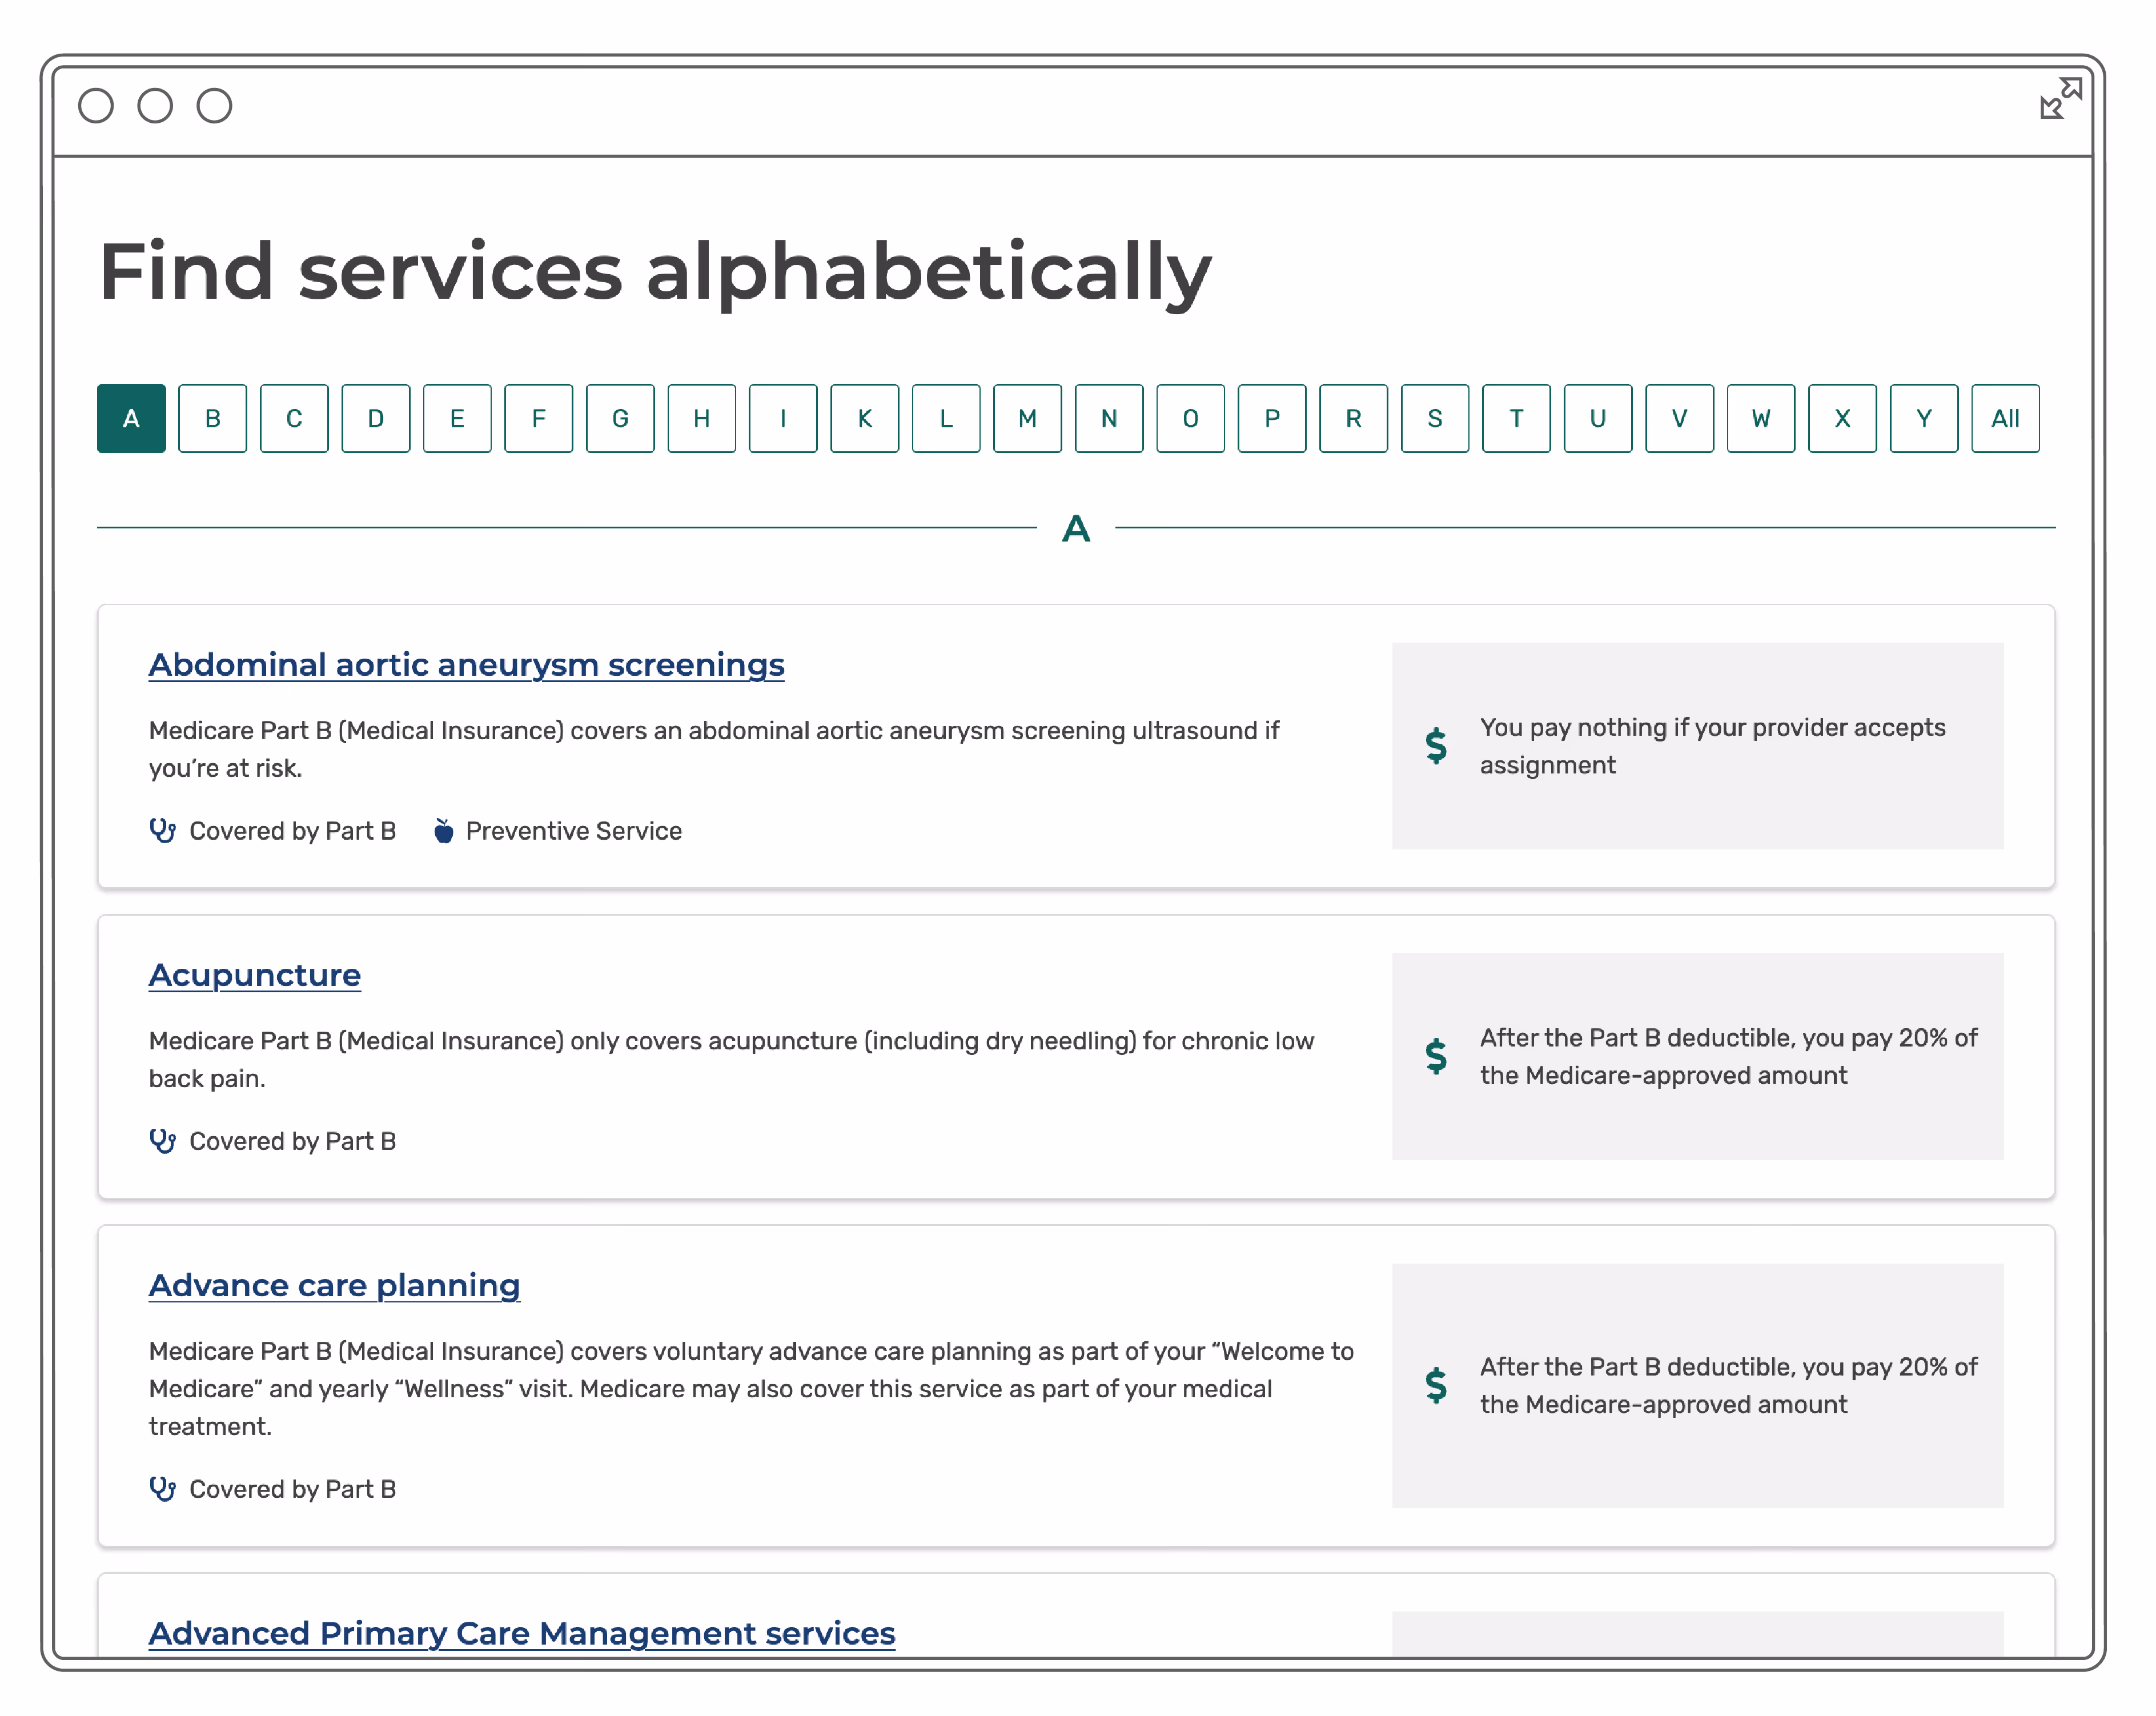This screenshot has width=2156, height=1716.
Task: Click the stethoscope icon on the Advance care planning card
Action: pos(163,1488)
